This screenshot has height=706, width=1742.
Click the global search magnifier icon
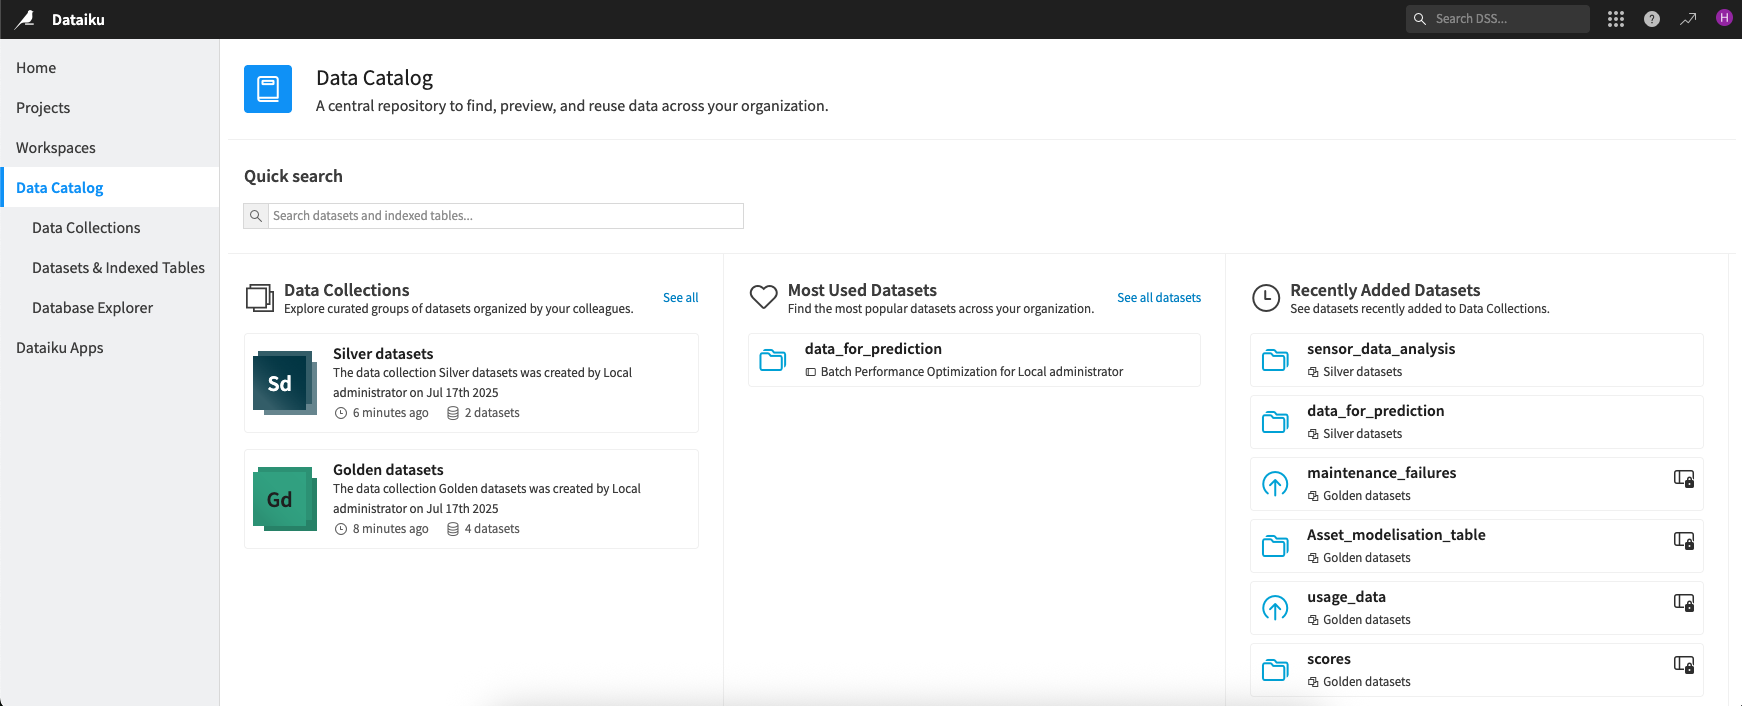(1420, 19)
